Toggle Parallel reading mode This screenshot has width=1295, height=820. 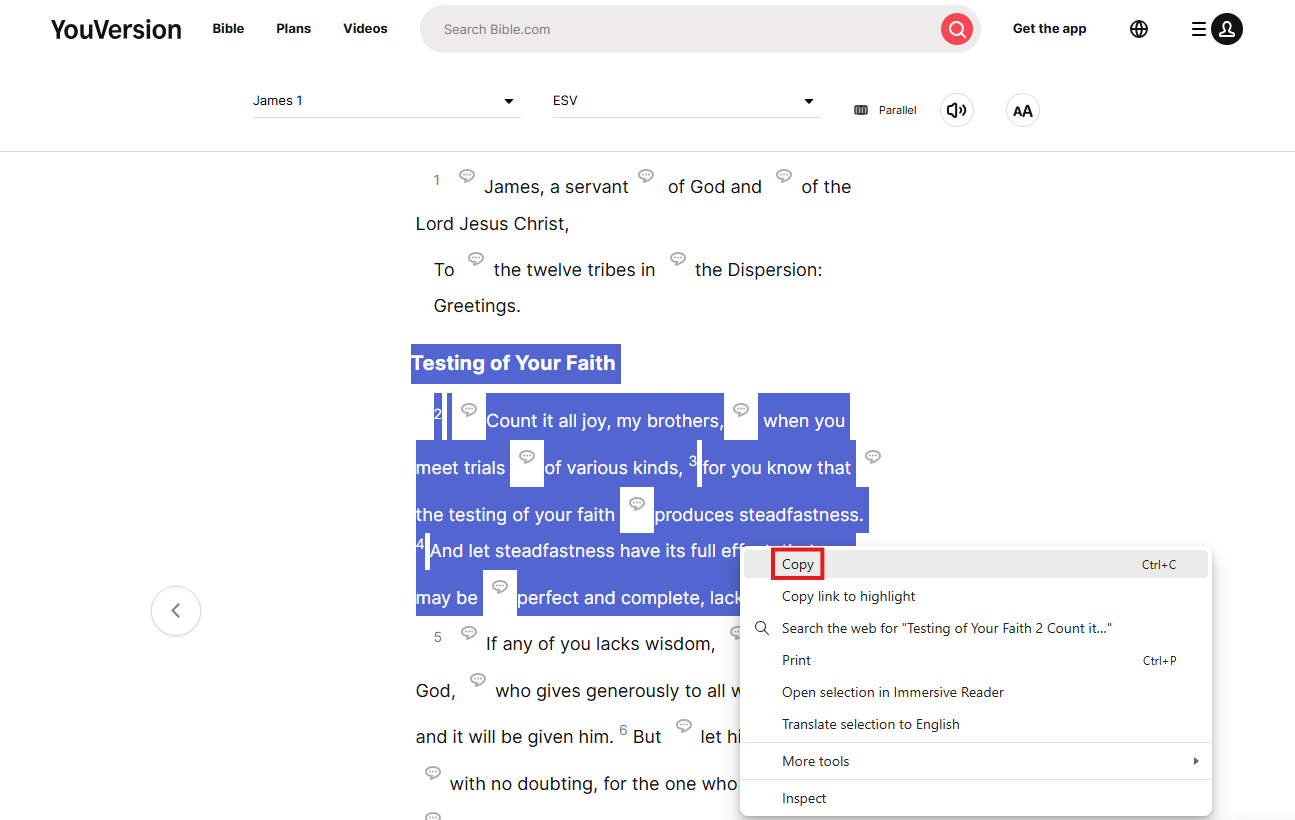pyautogui.click(x=886, y=110)
